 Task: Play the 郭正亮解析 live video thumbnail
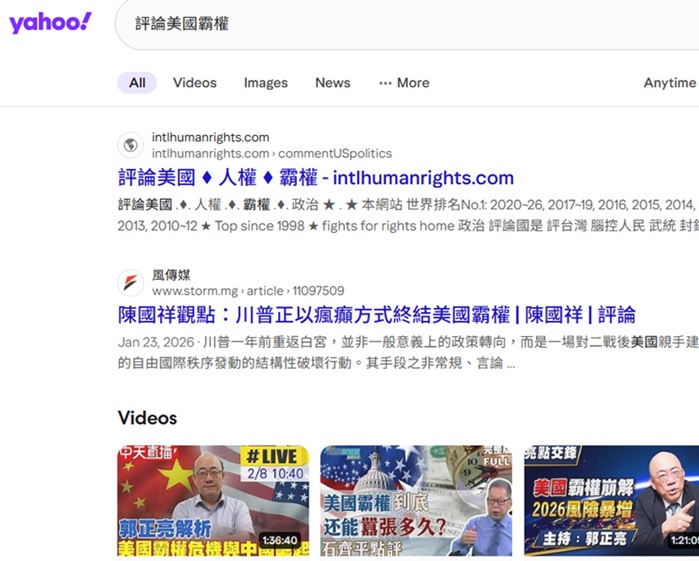213,500
